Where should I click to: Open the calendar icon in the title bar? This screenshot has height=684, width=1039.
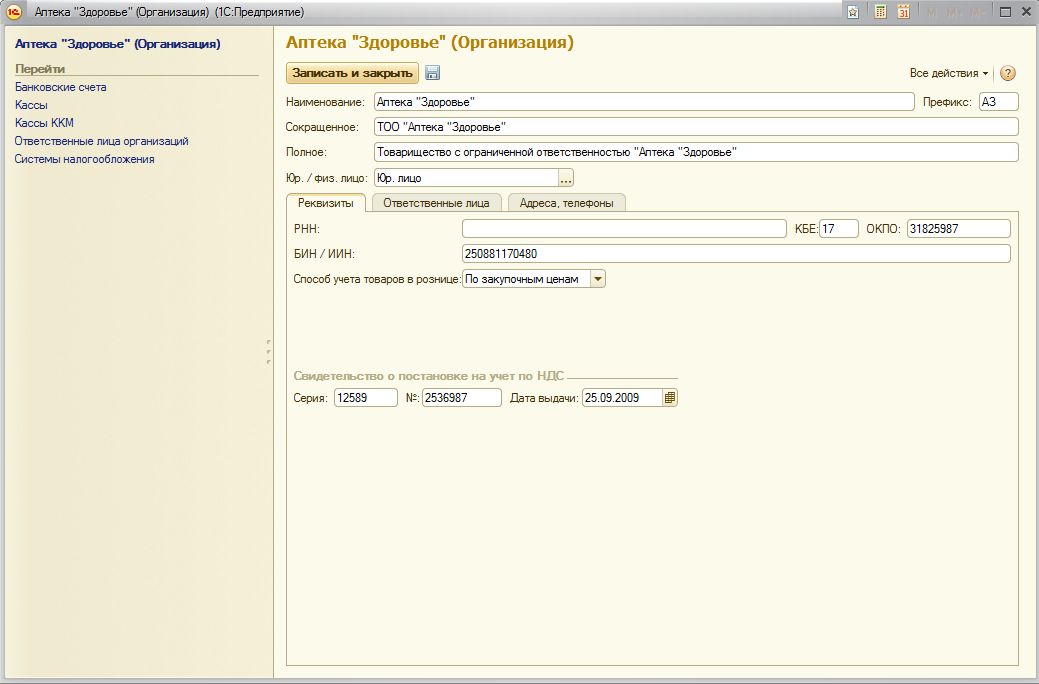point(903,12)
